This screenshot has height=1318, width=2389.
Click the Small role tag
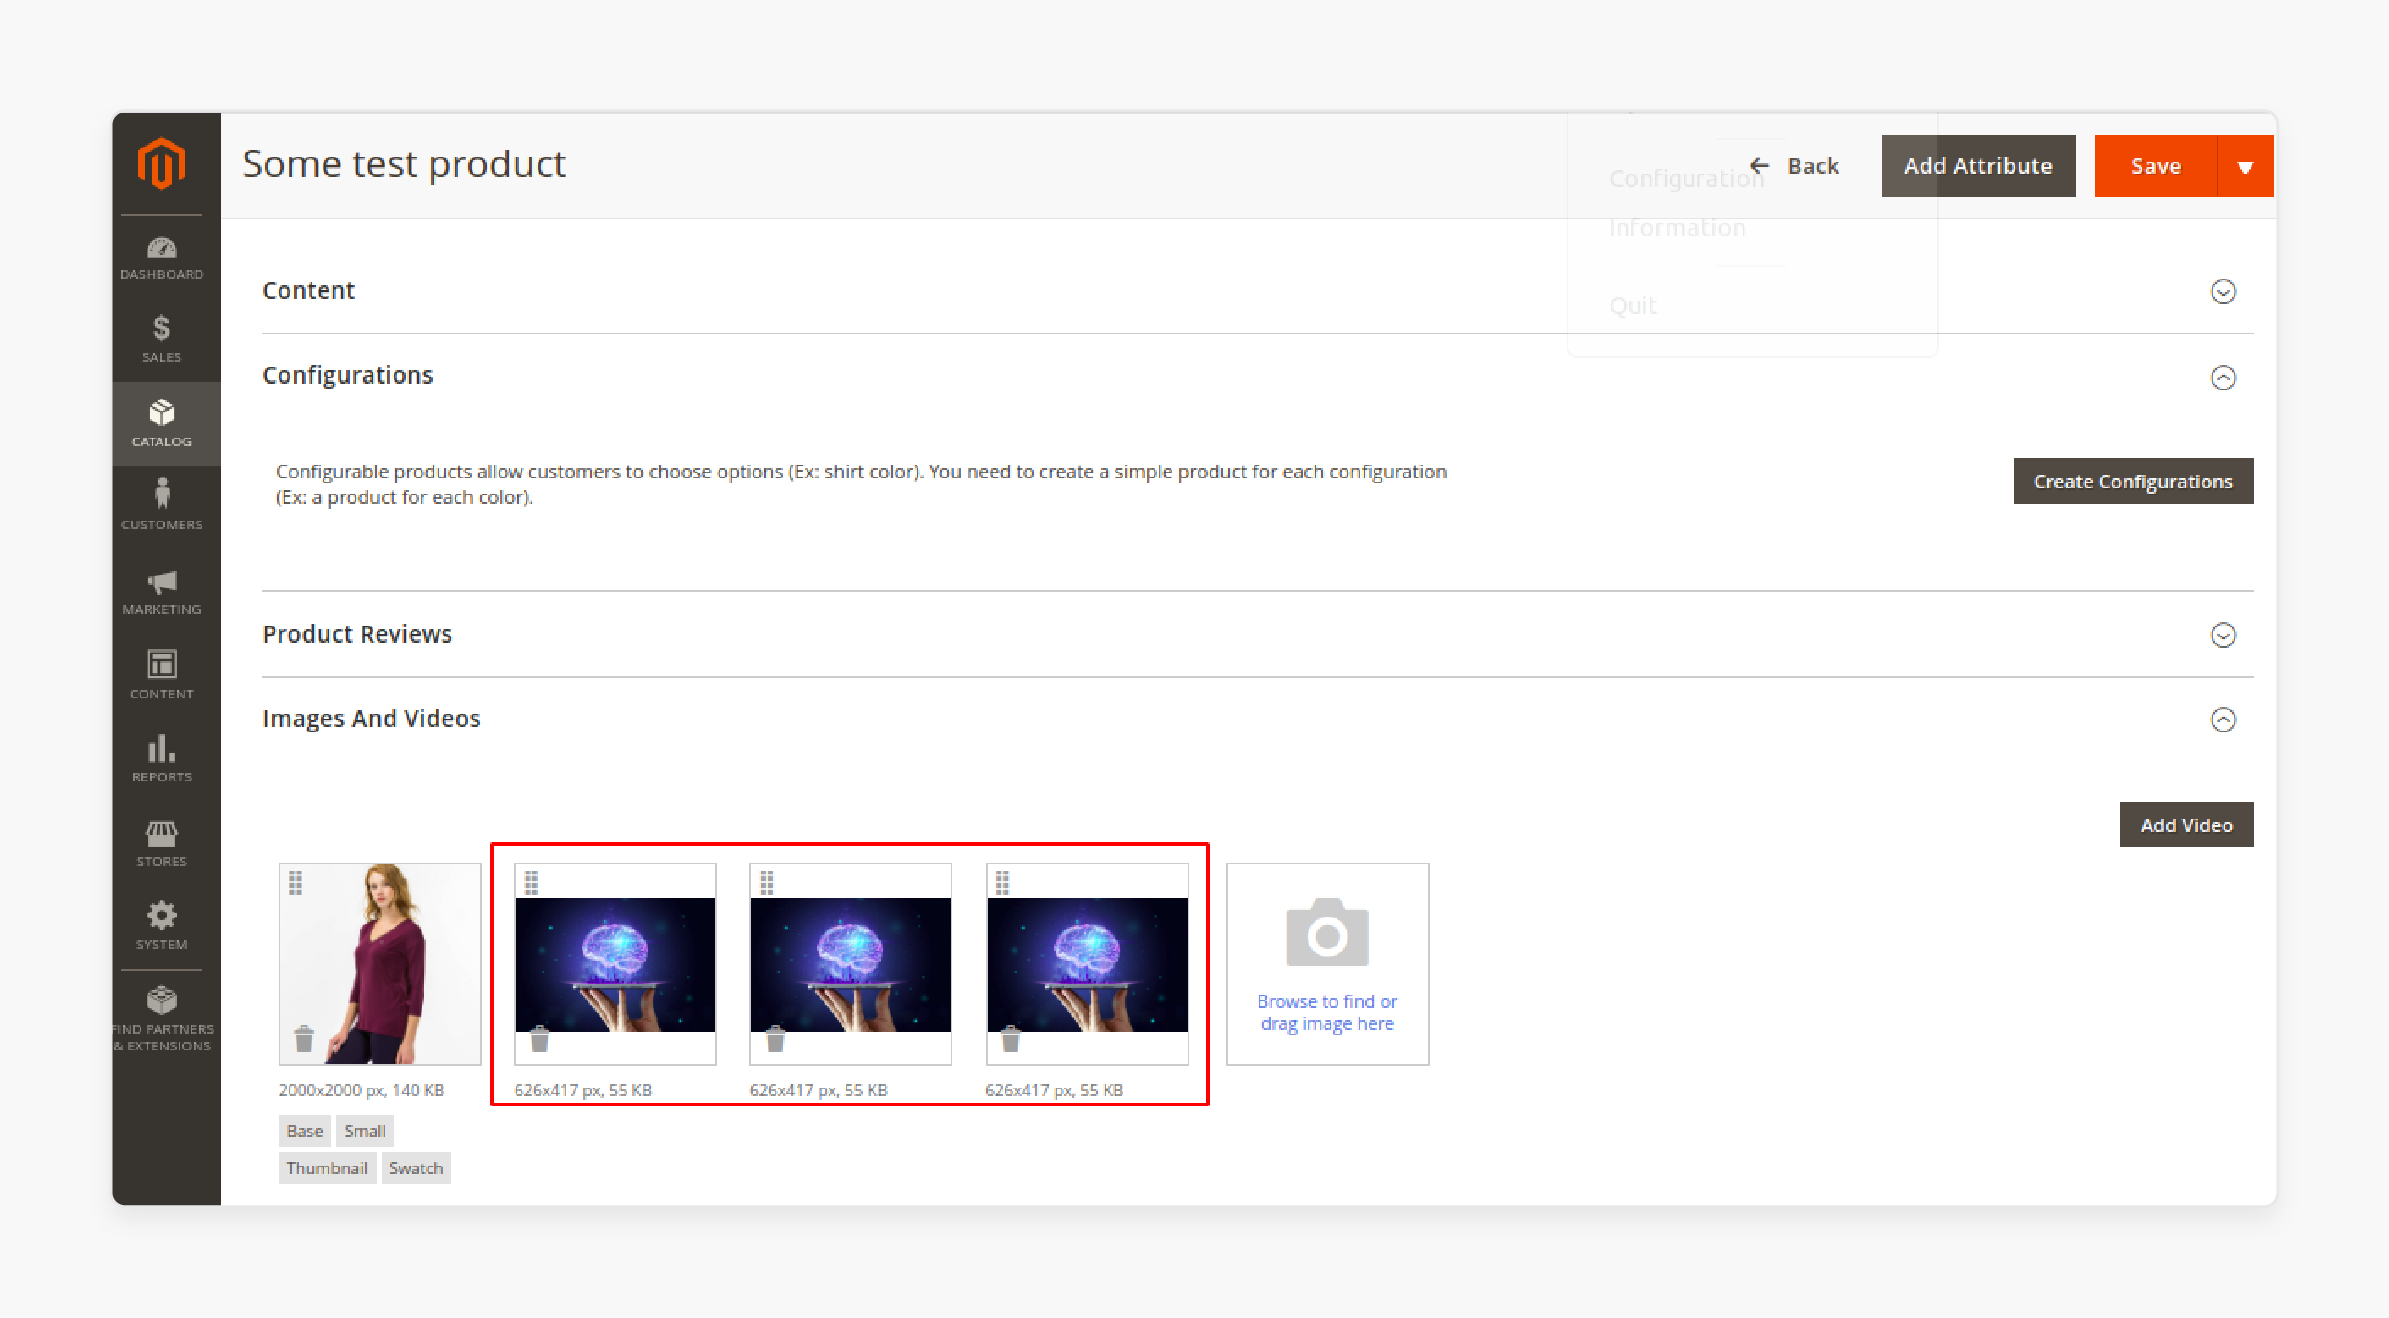(365, 1131)
